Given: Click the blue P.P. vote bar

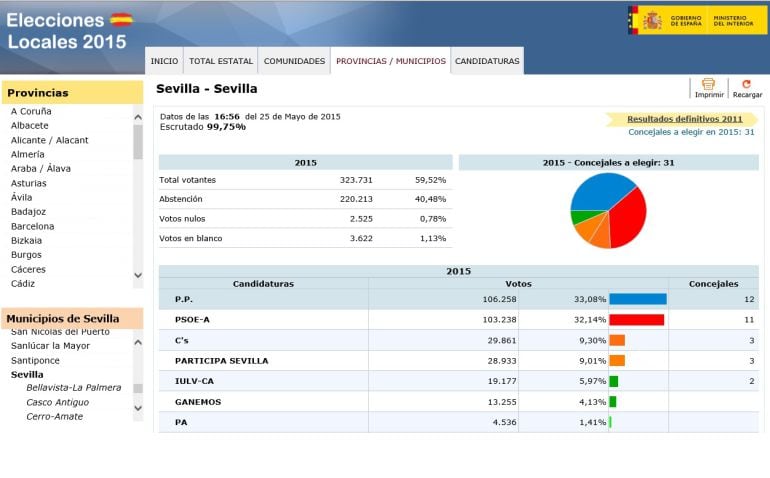Looking at the screenshot, I should coord(637,299).
